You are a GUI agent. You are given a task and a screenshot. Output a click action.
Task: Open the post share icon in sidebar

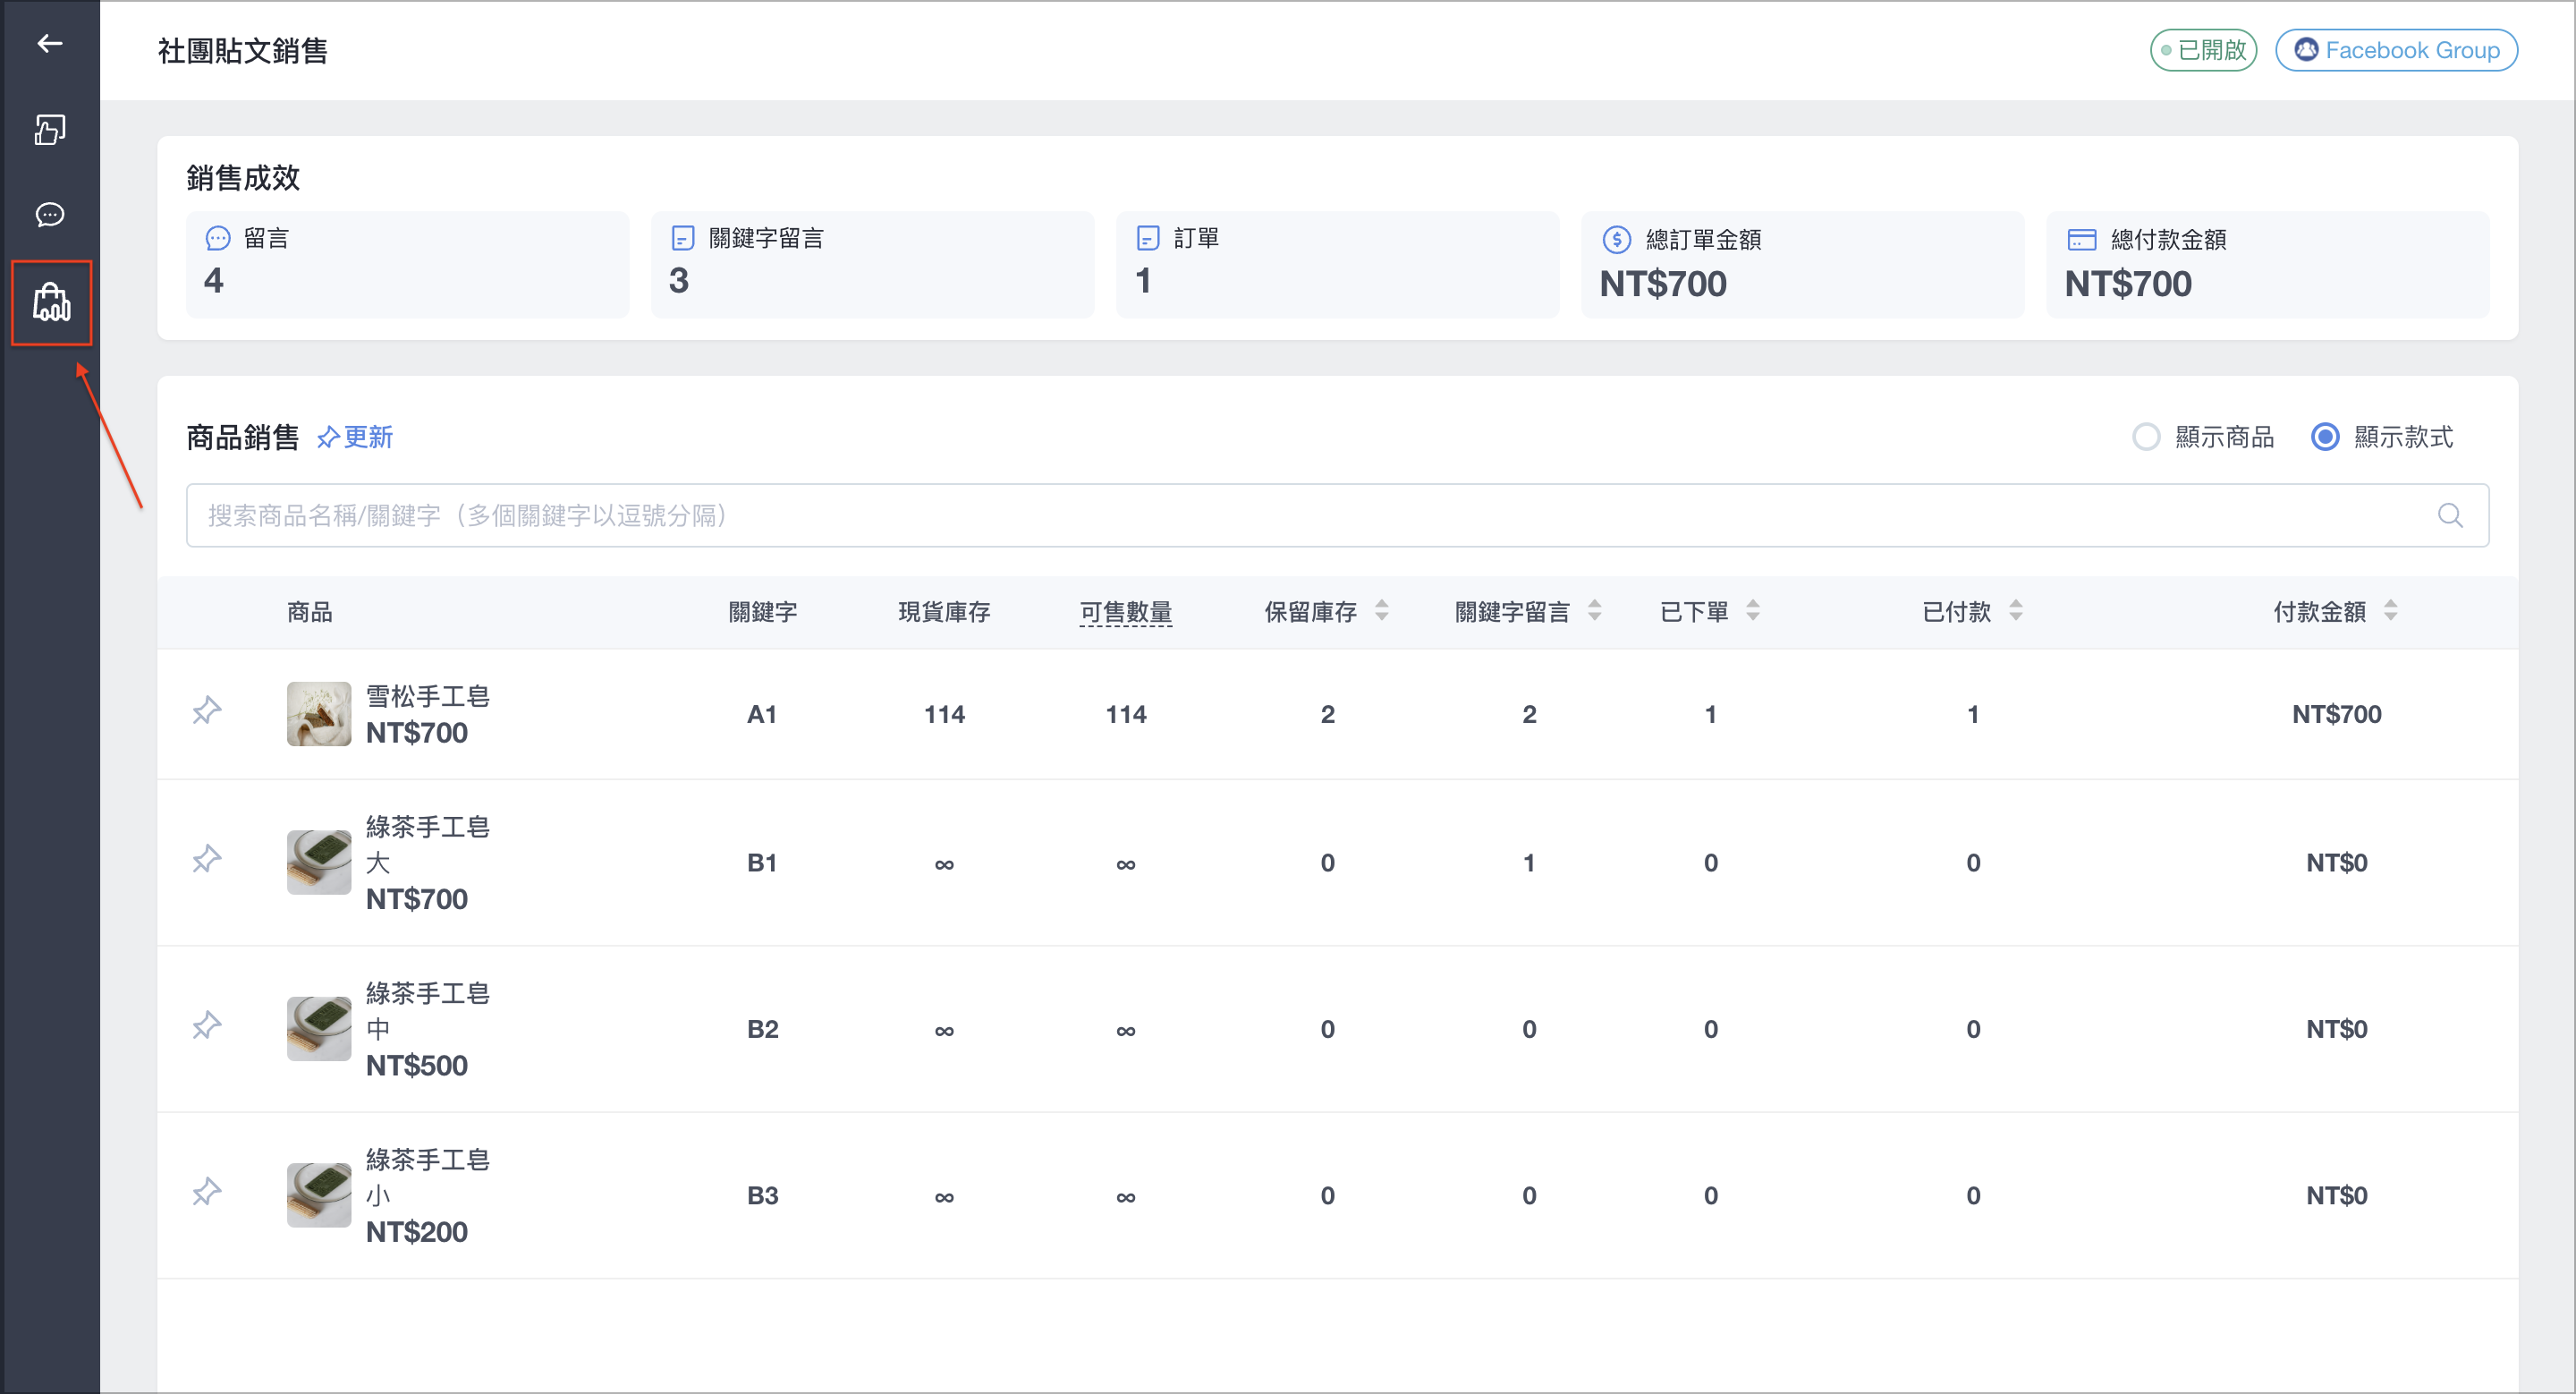coord(49,129)
